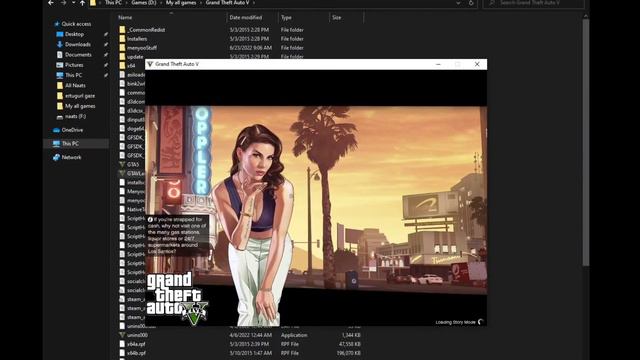
Task: Open 'naats (F:)' drive in the sidebar
Action: (75, 116)
